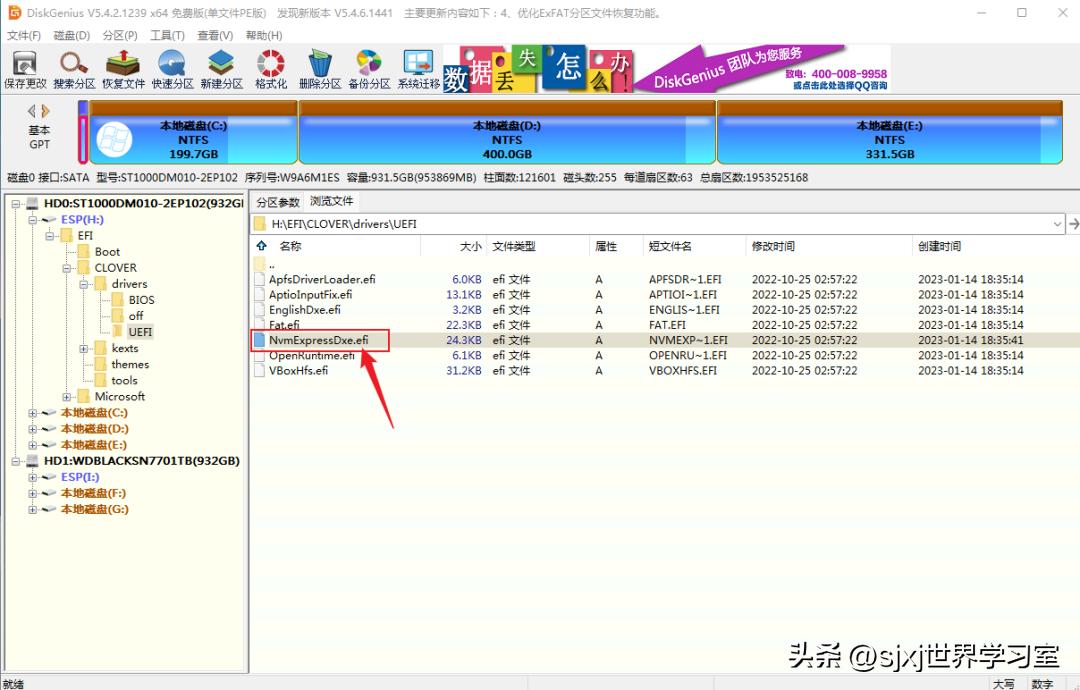The width and height of the screenshot is (1080, 690).
Task: Select the UEFI folder in the tree
Action: tap(139, 331)
